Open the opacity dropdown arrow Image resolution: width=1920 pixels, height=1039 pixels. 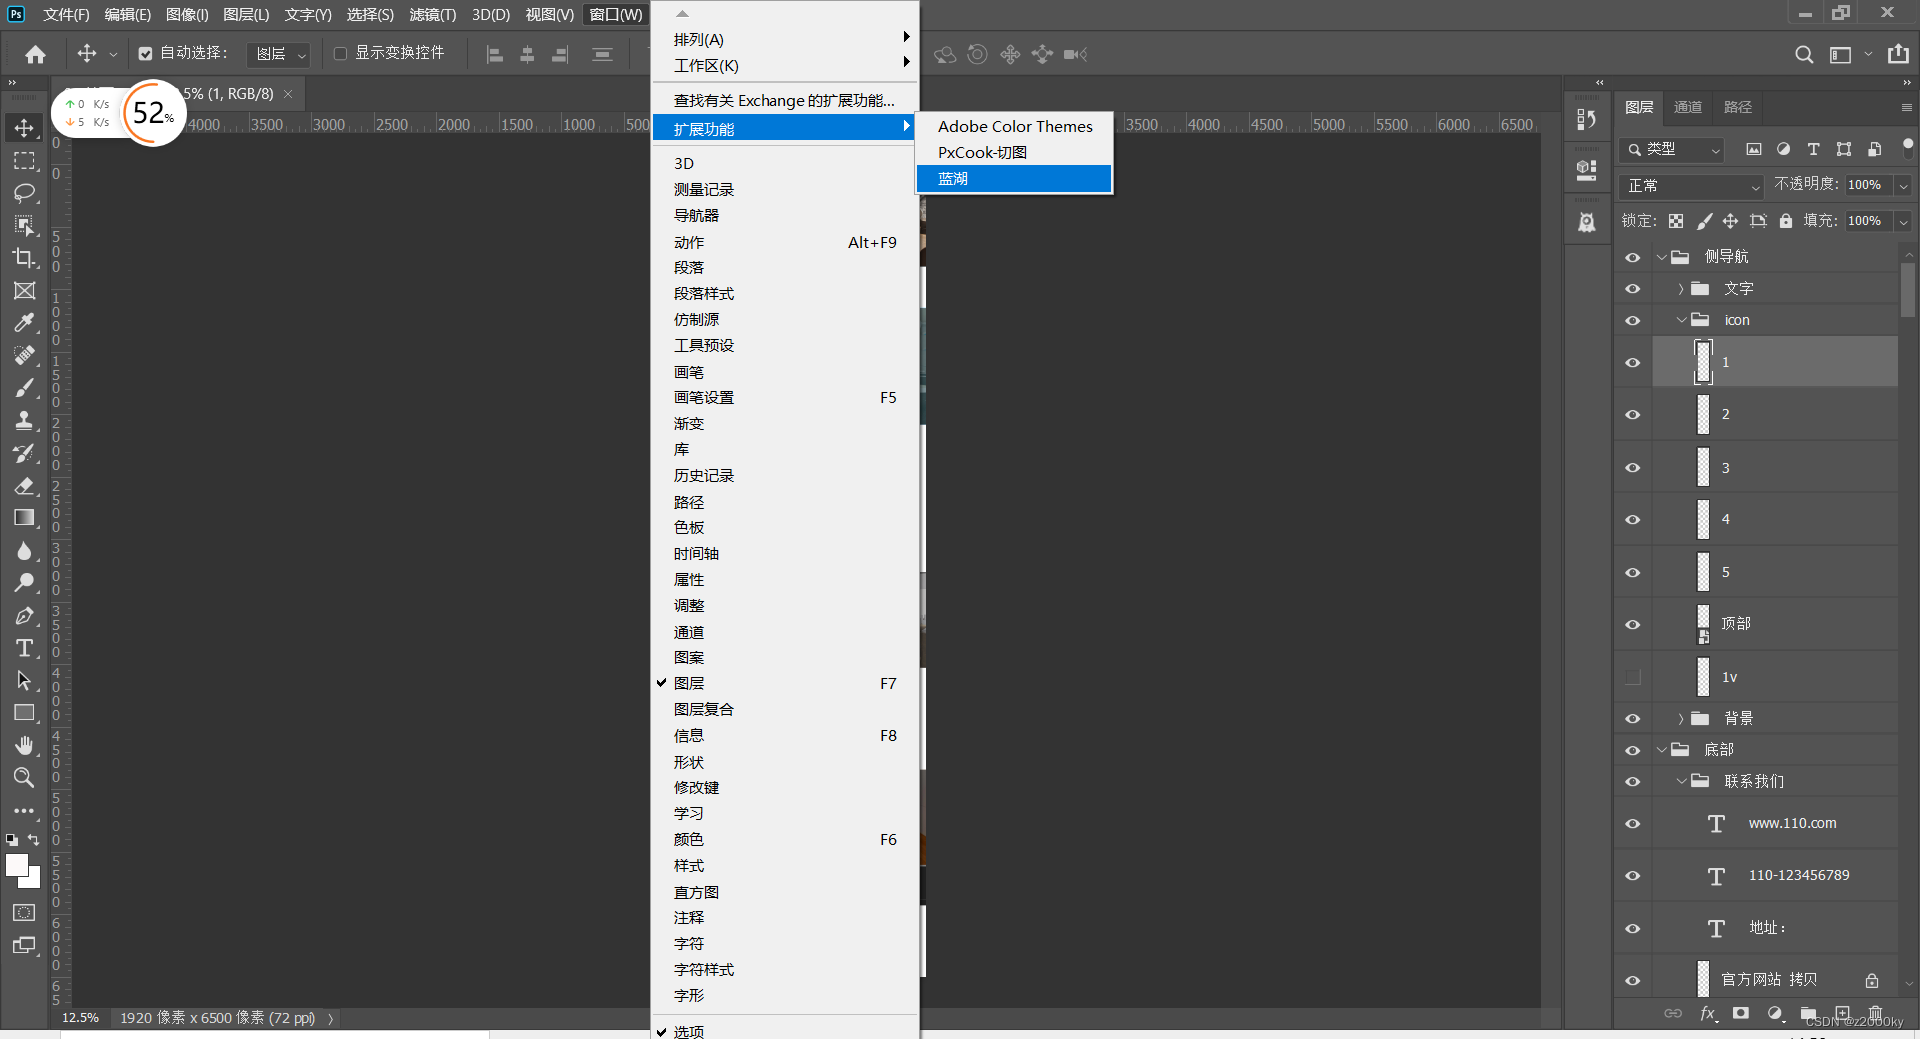point(1903,186)
